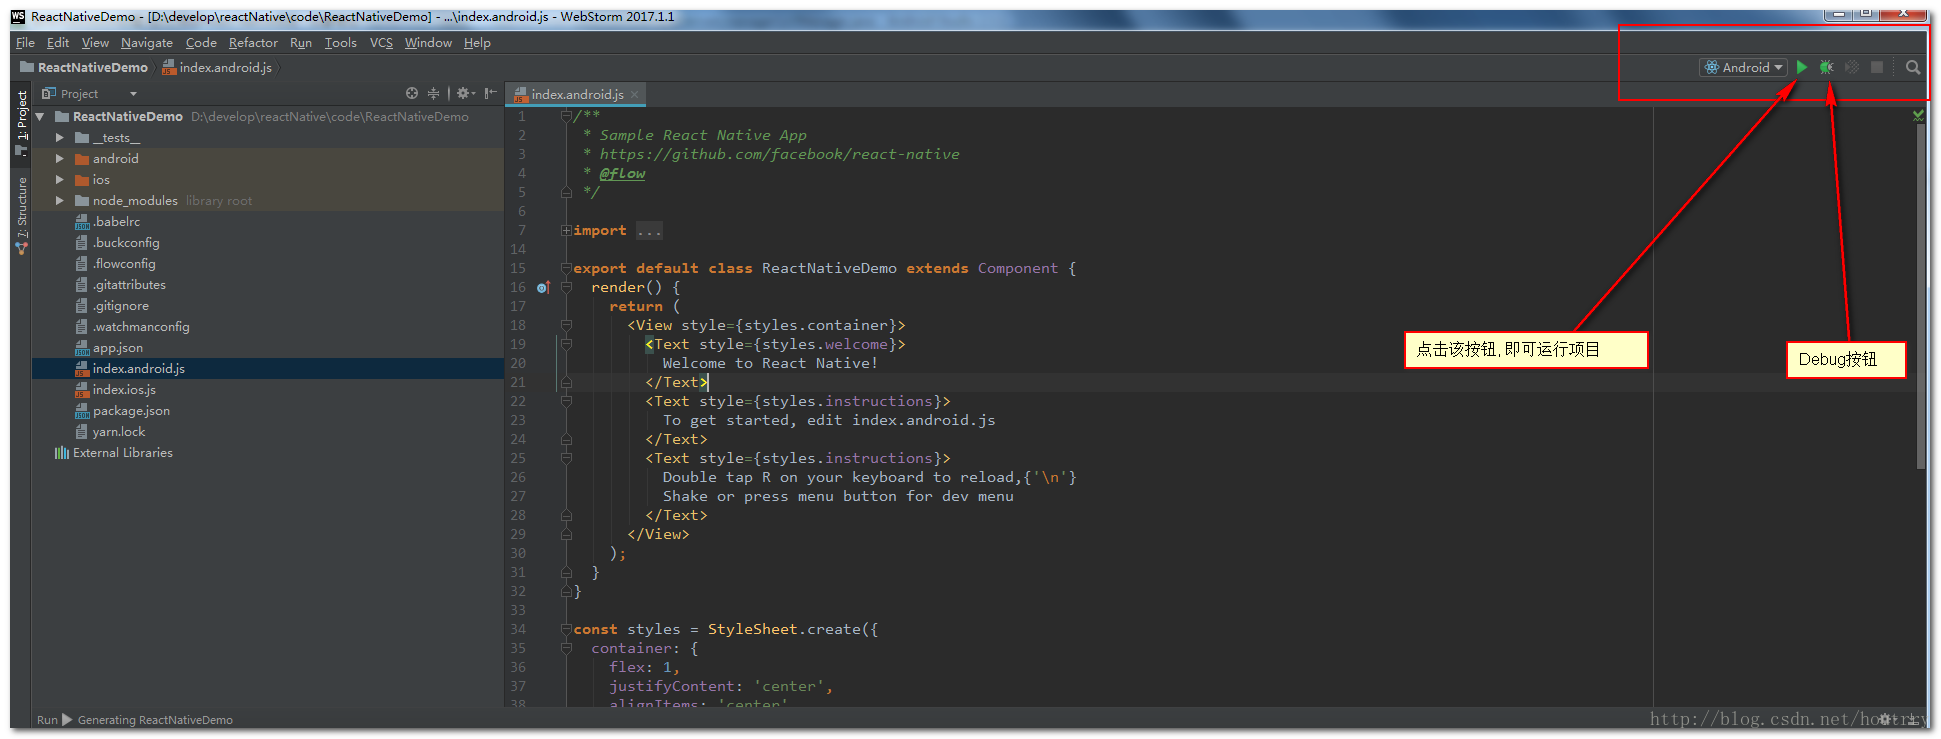Close the index.android.js editor tab
The image size is (1941, 739).
click(x=634, y=94)
